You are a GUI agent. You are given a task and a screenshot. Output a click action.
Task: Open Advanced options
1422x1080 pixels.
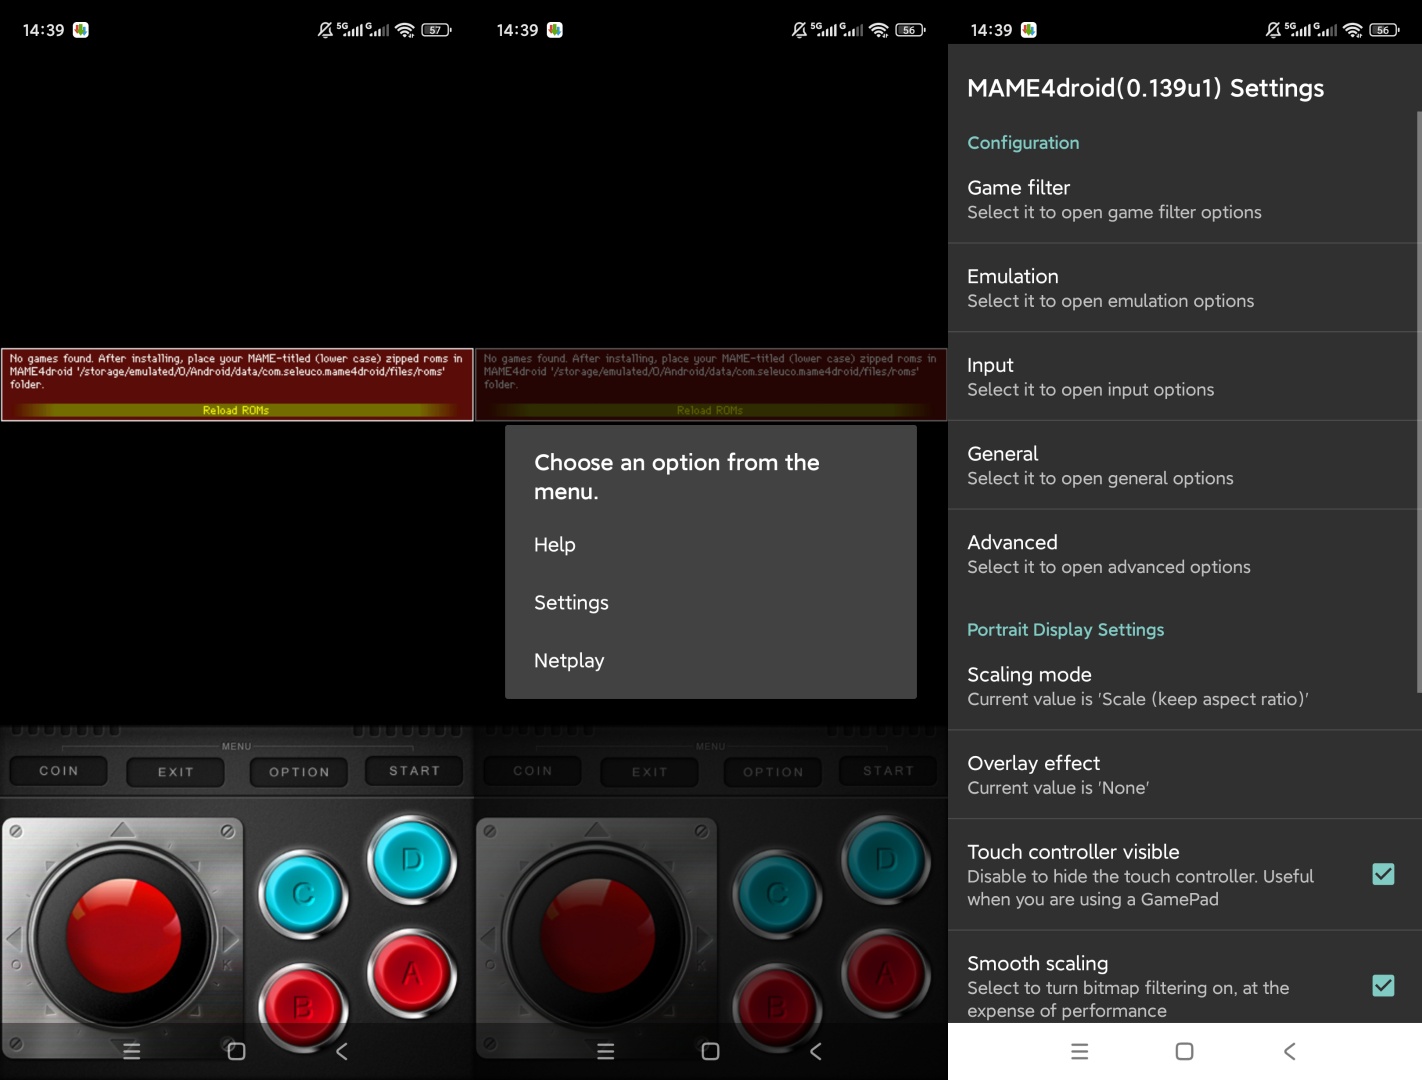(x=1185, y=554)
